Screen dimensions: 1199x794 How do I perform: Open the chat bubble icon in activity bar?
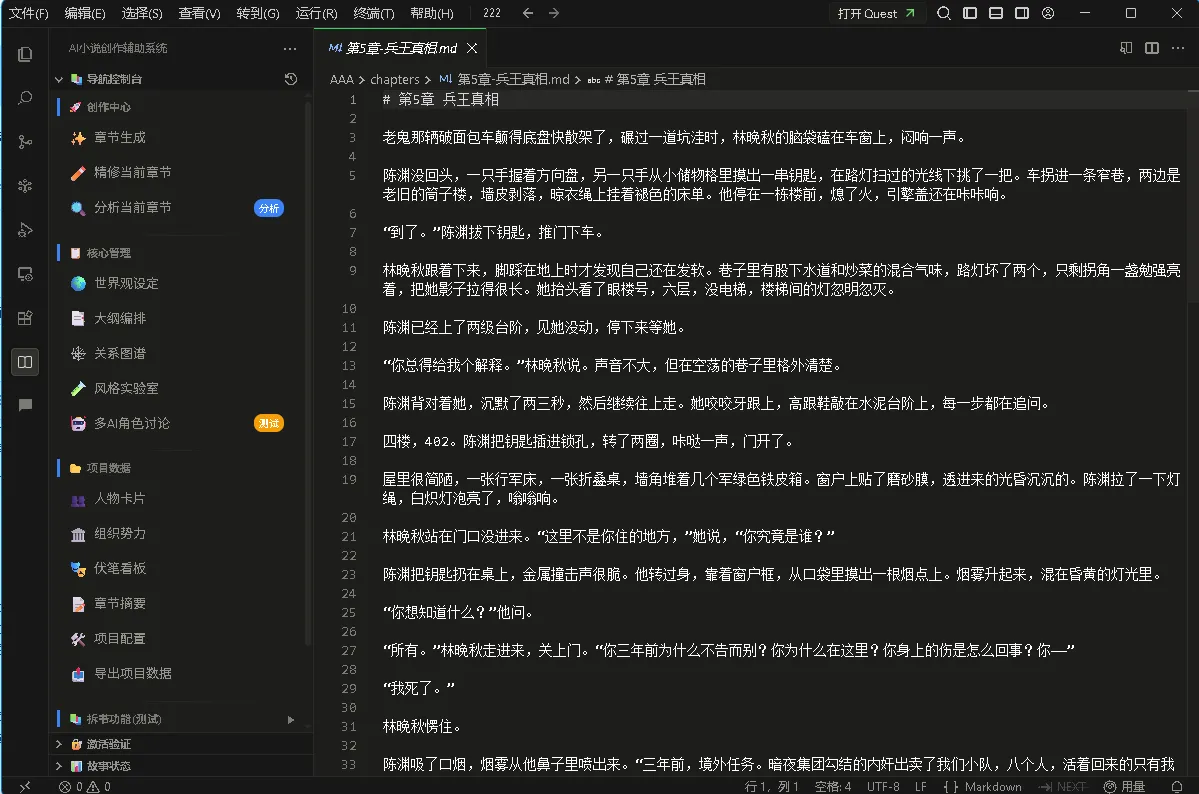[x=25, y=405]
